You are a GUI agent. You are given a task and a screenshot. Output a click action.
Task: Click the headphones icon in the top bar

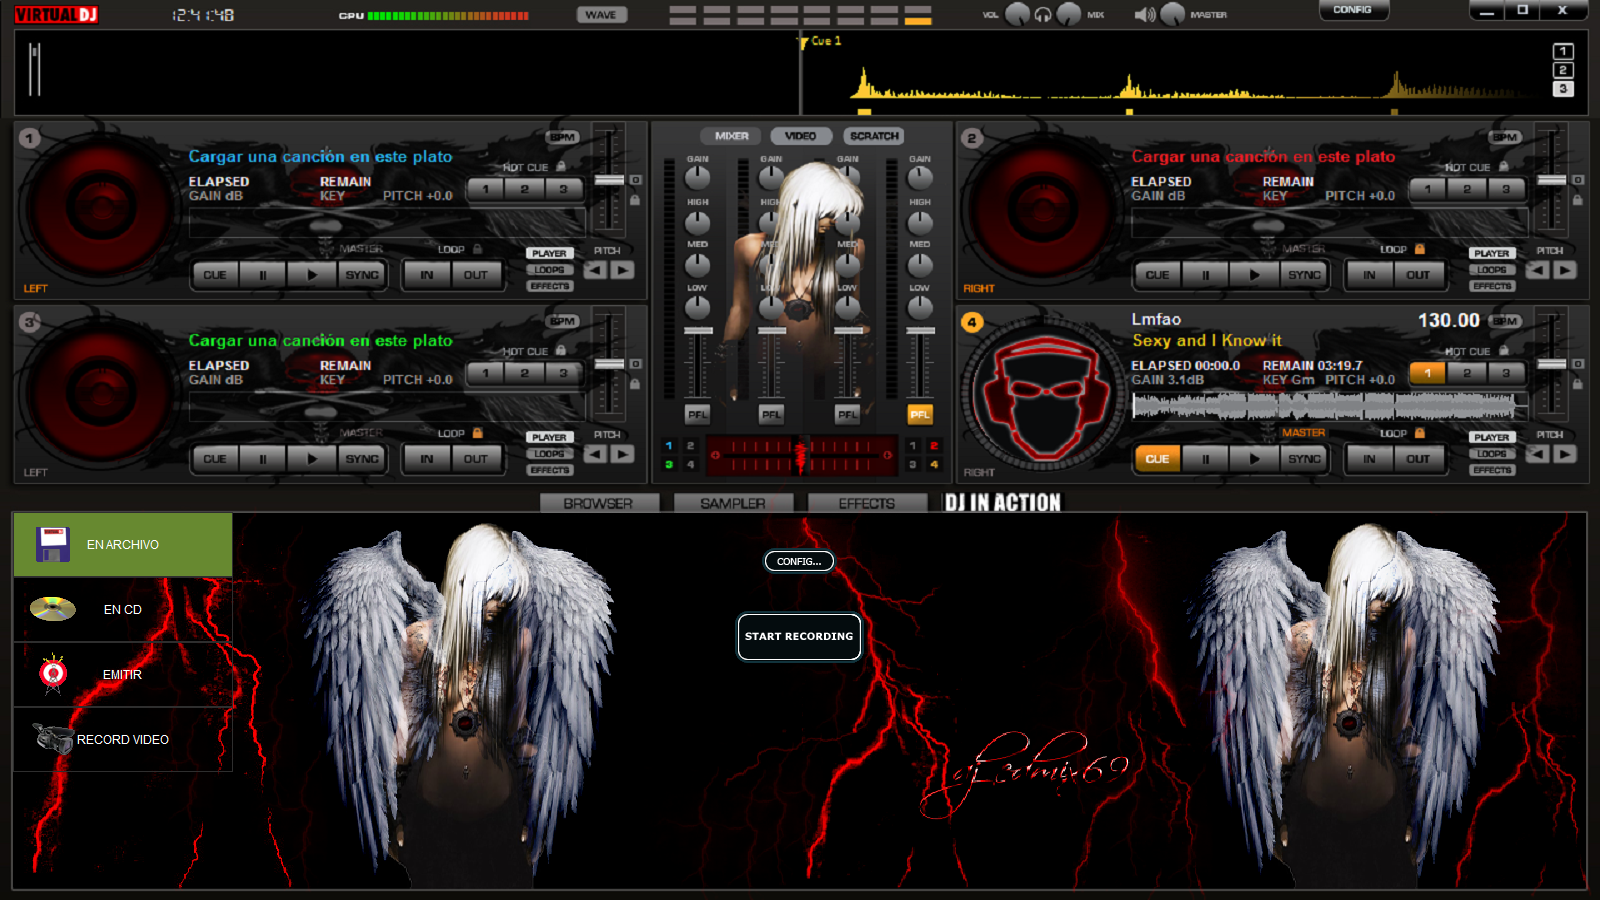pyautogui.click(x=1043, y=15)
